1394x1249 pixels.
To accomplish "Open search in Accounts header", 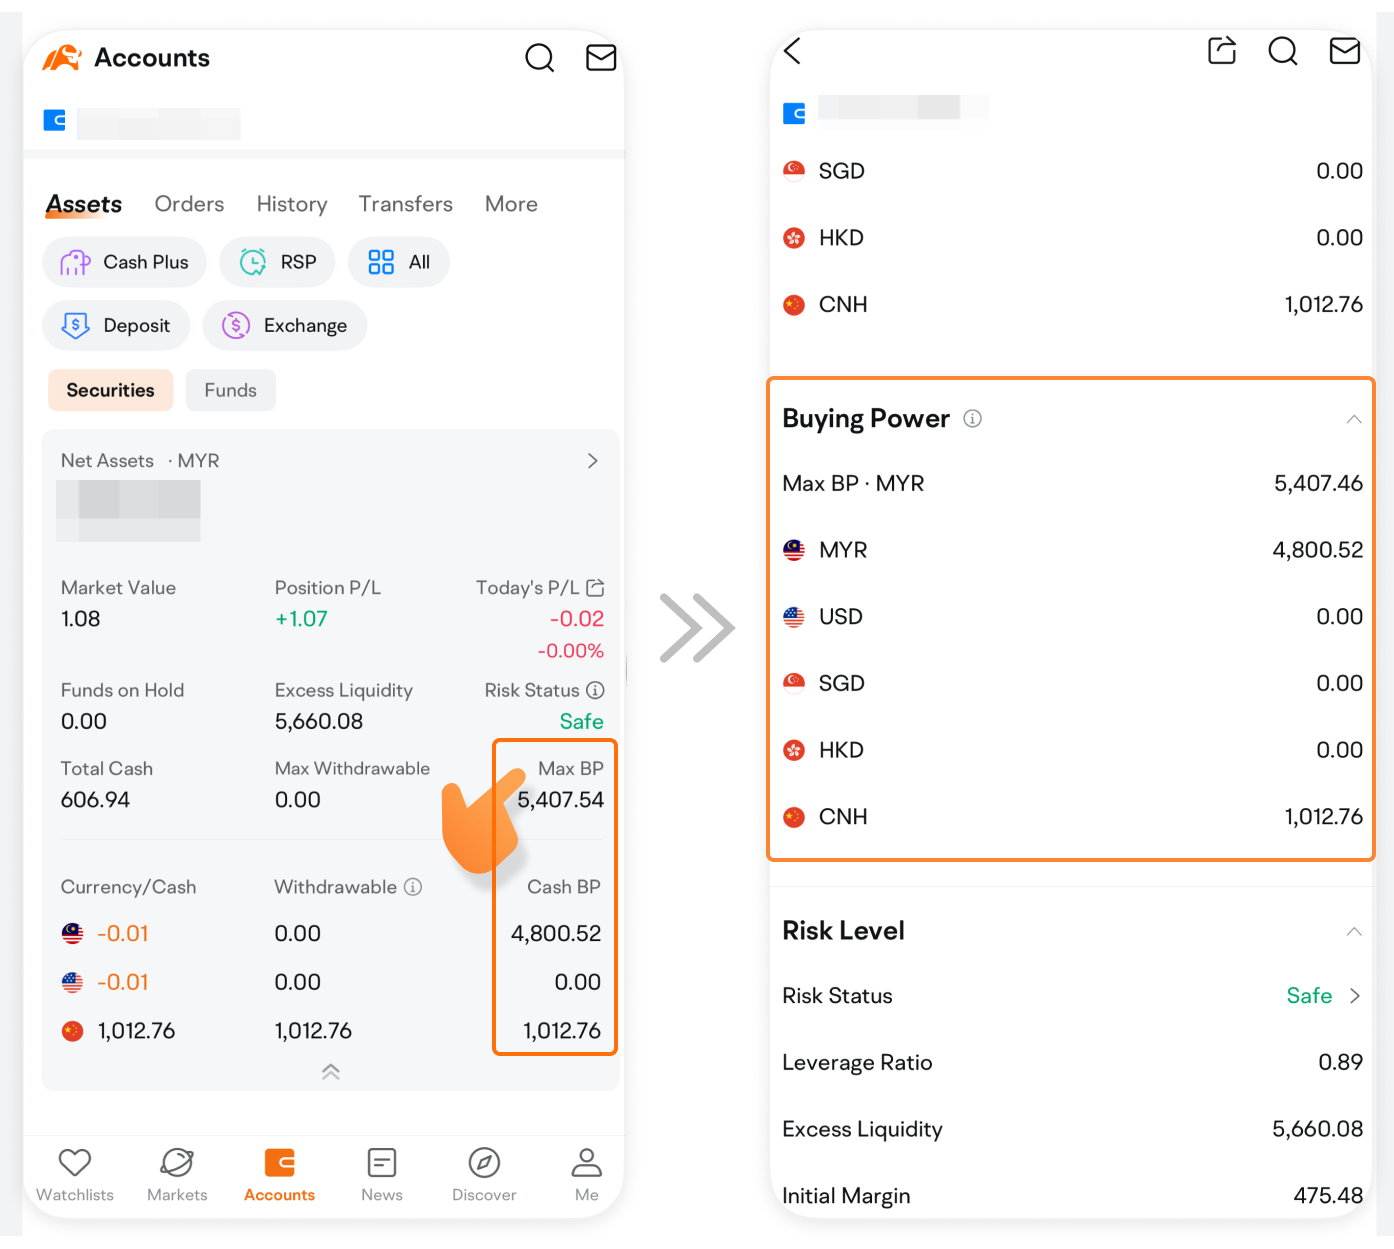I will [x=540, y=58].
